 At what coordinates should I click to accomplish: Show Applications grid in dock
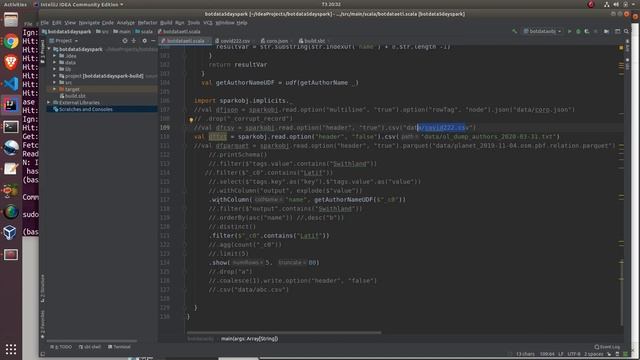tap(11, 349)
